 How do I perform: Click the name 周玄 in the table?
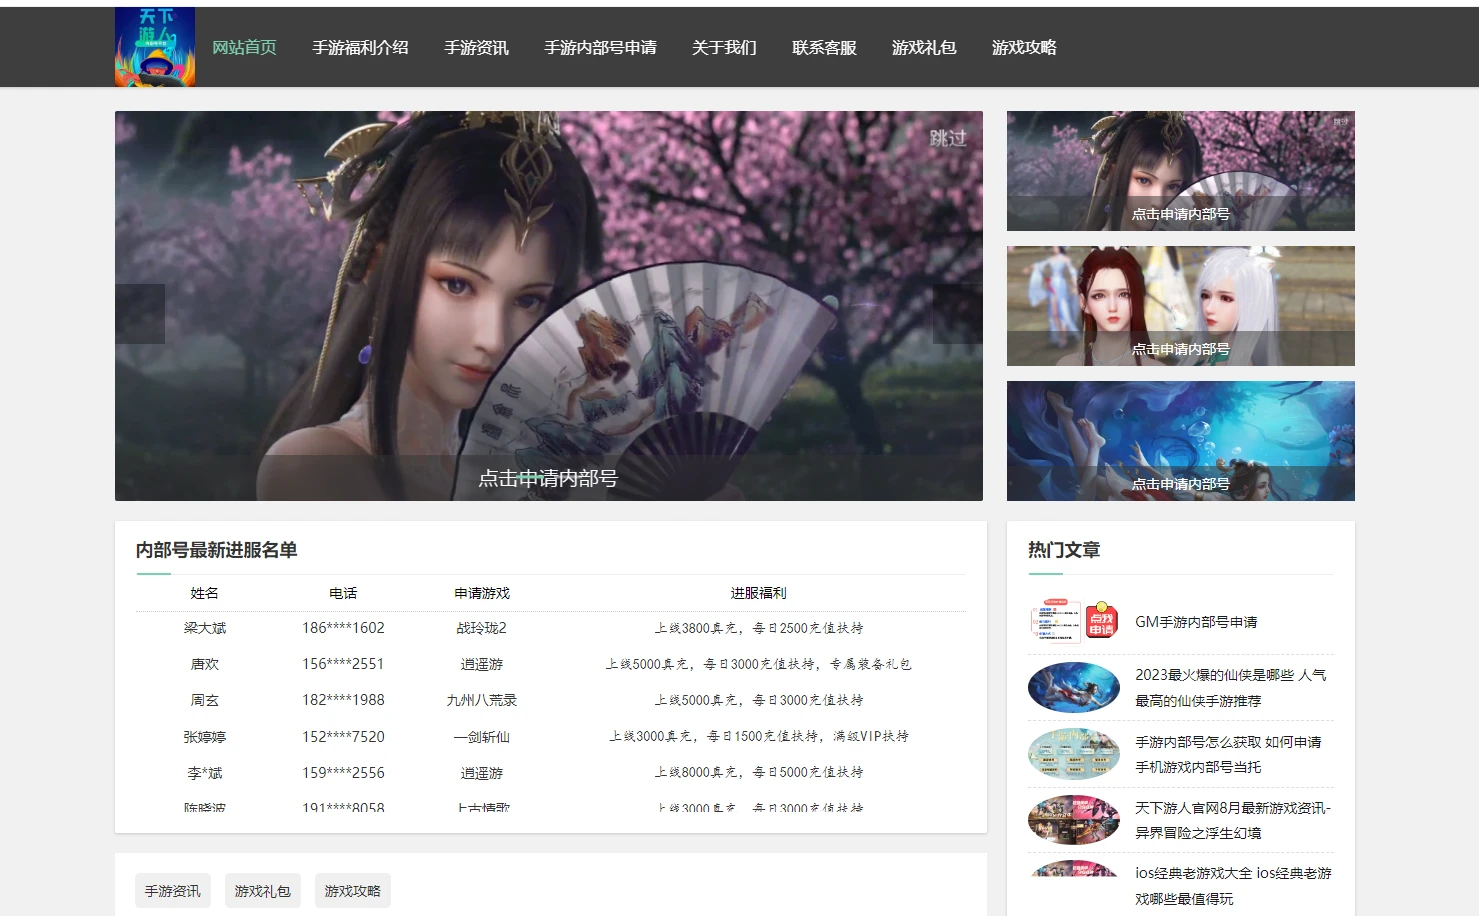205,700
